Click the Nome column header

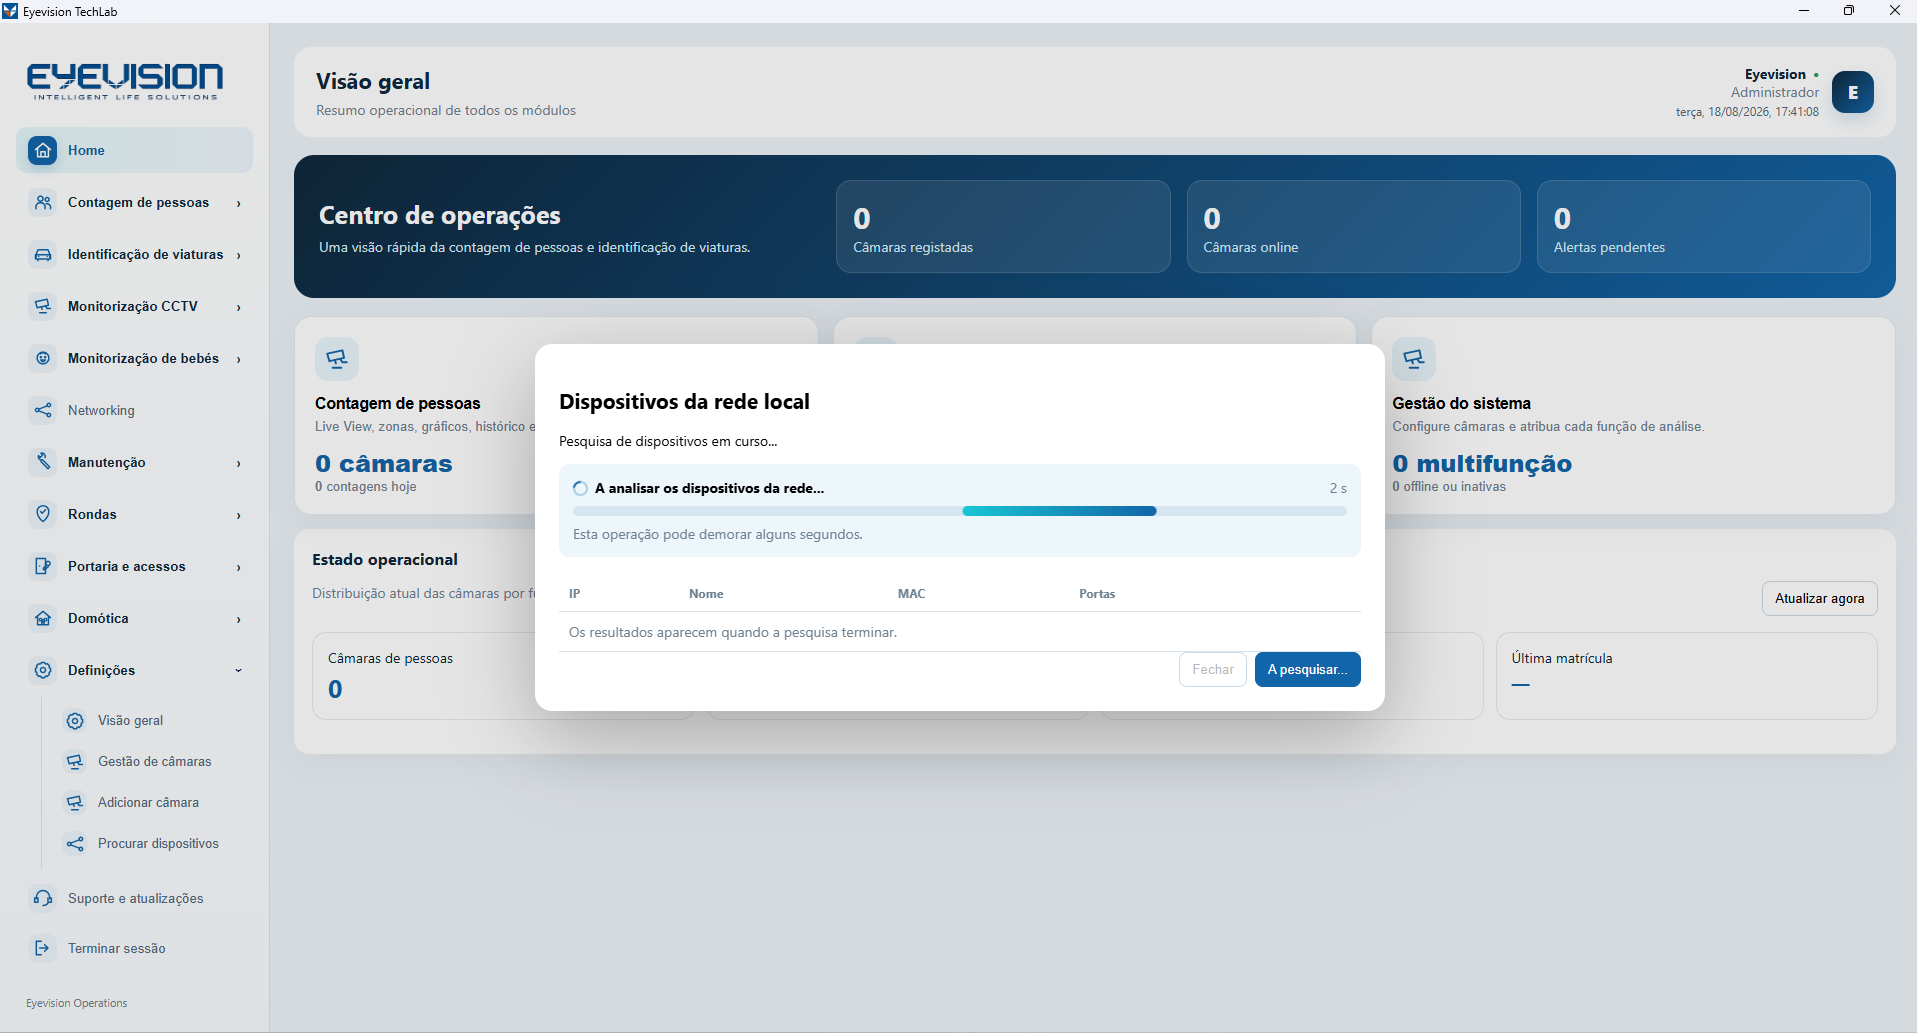click(706, 594)
